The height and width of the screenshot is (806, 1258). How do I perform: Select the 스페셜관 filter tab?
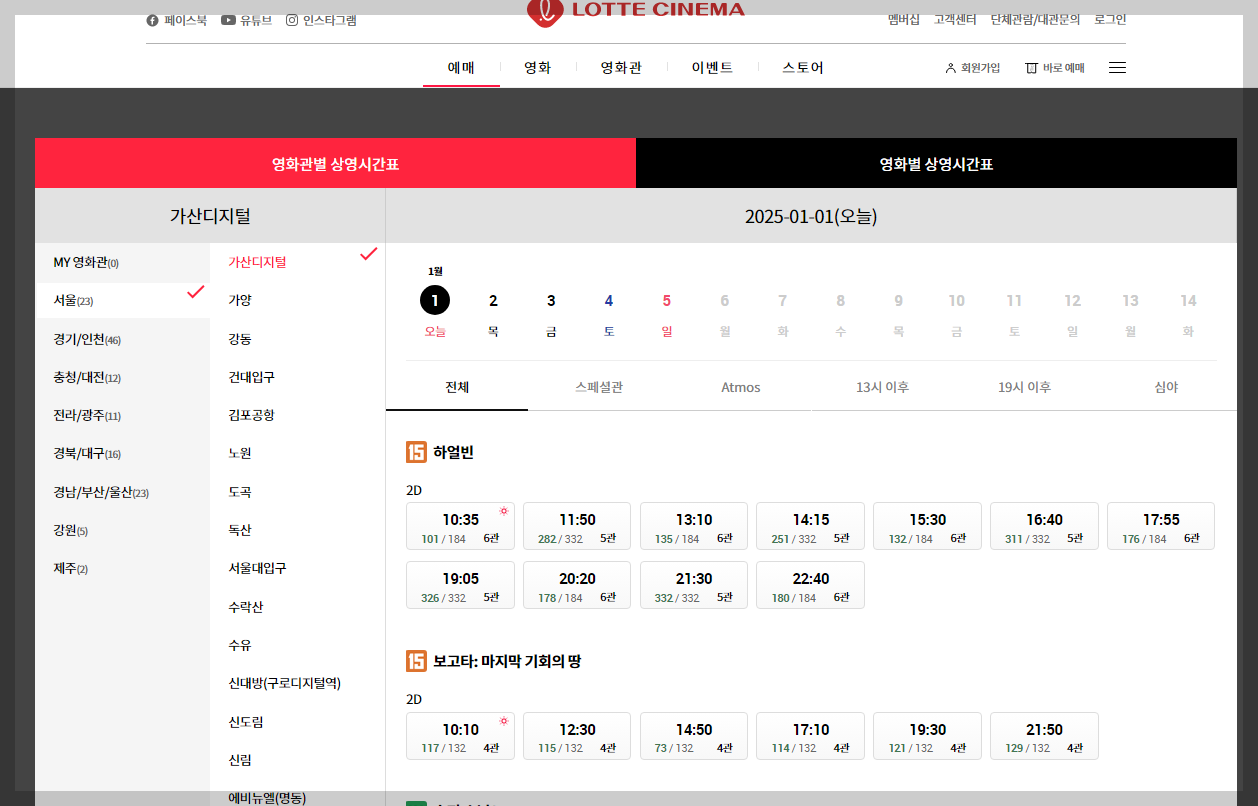[x=599, y=388]
